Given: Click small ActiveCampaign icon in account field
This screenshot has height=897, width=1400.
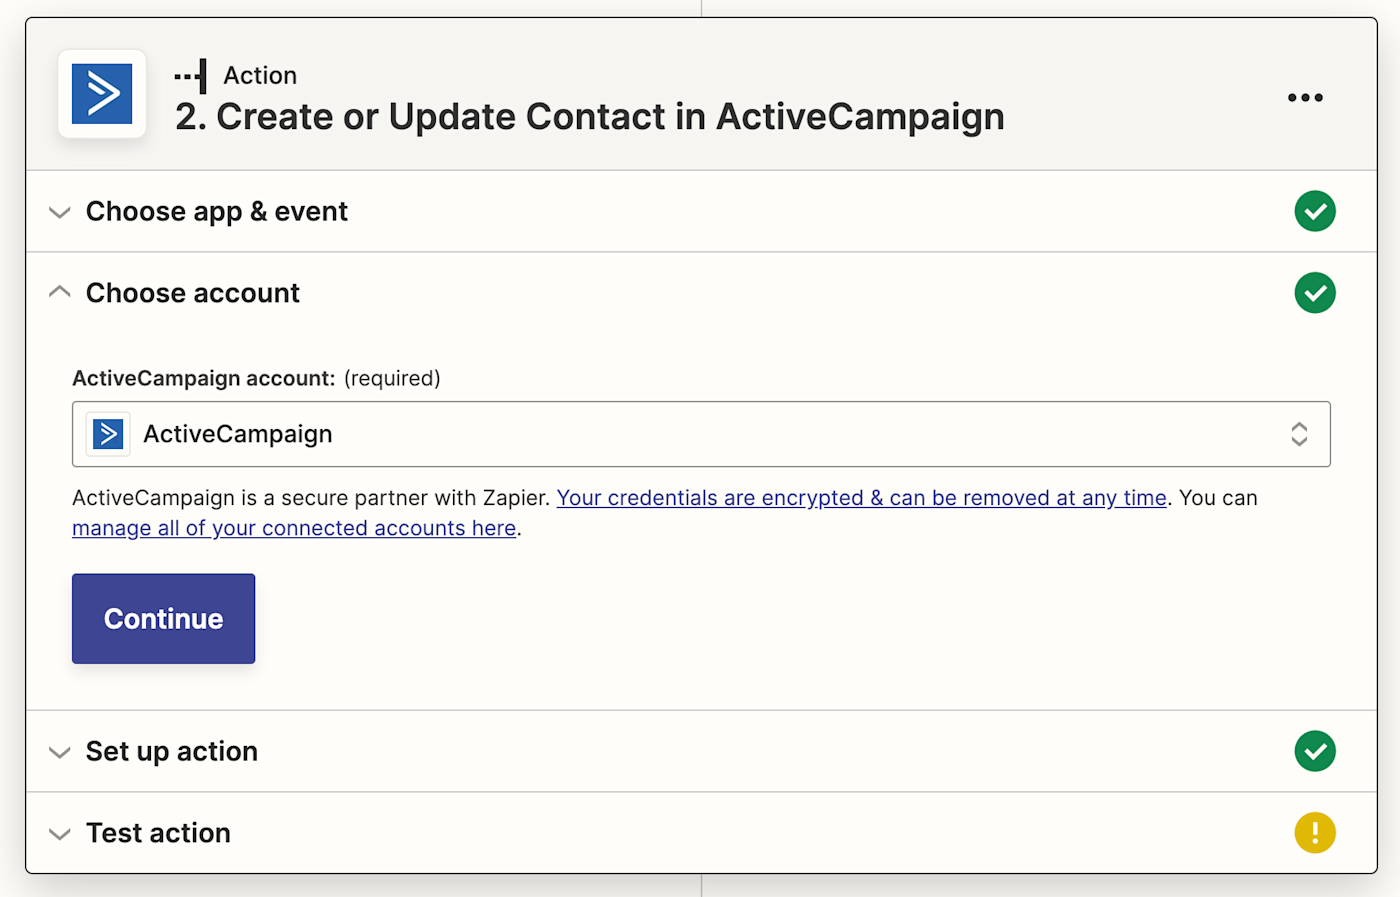Looking at the screenshot, I should point(108,434).
